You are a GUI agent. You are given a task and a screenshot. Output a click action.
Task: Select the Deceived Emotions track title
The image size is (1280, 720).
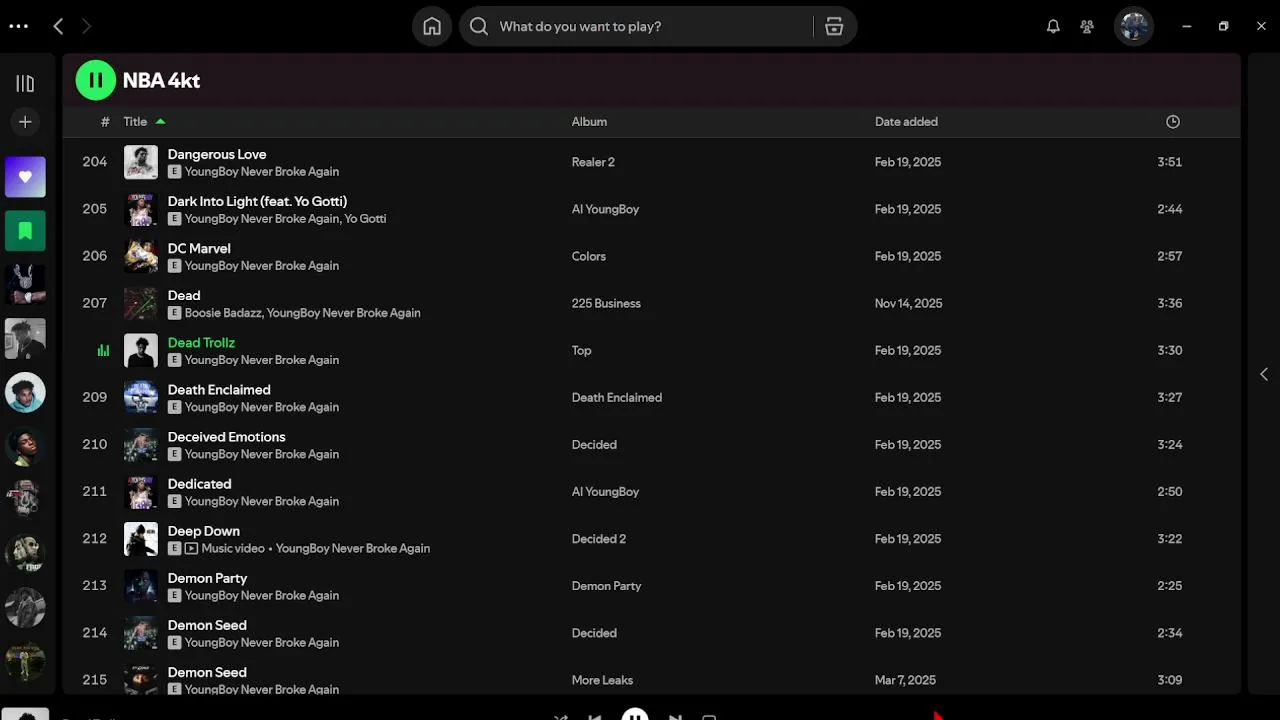pyautogui.click(x=226, y=436)
